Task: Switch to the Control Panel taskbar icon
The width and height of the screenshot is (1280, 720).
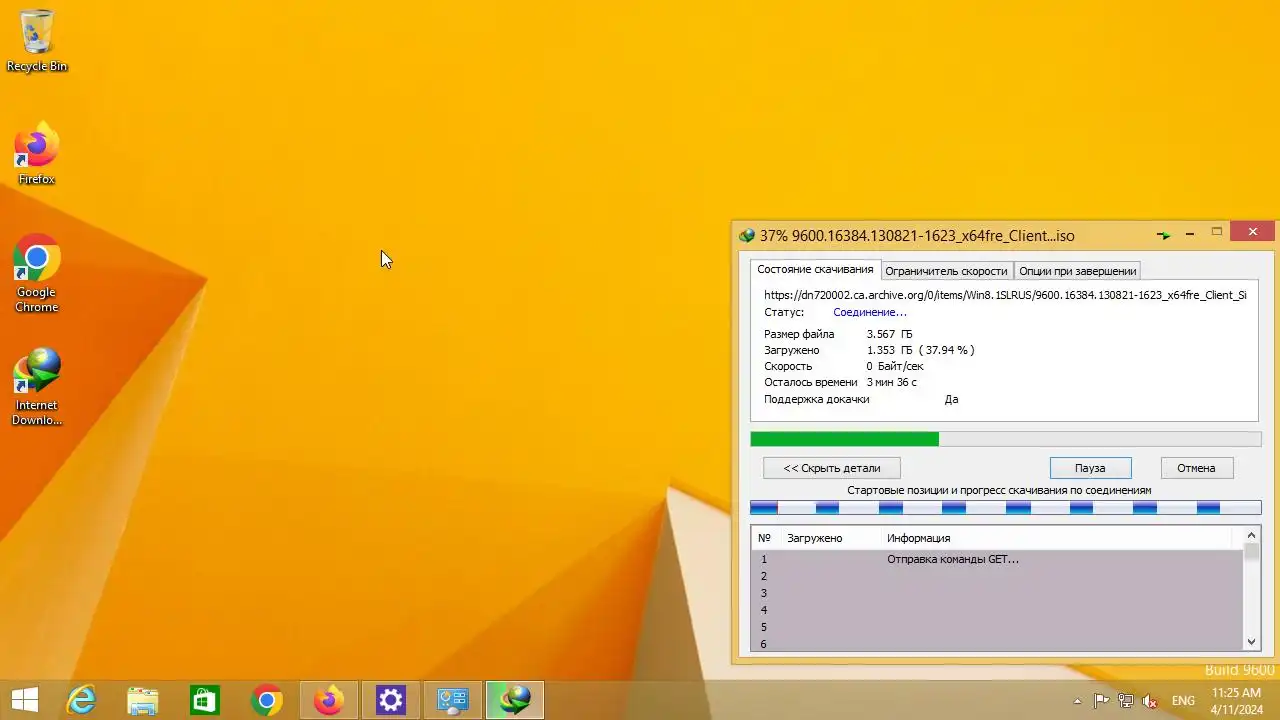Action: (453, 701)
